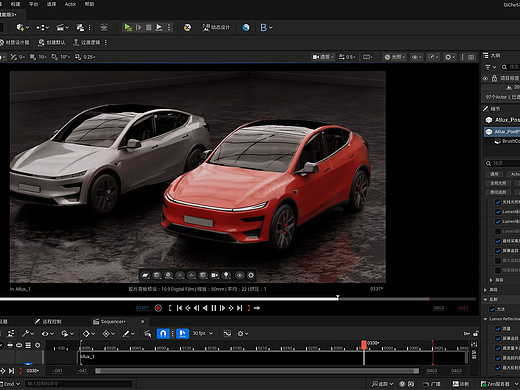Image resolution: width=520 pixels, height=390 pixels.
Task: Open viewport settings gear dropdown
Action: coord(450,57)
